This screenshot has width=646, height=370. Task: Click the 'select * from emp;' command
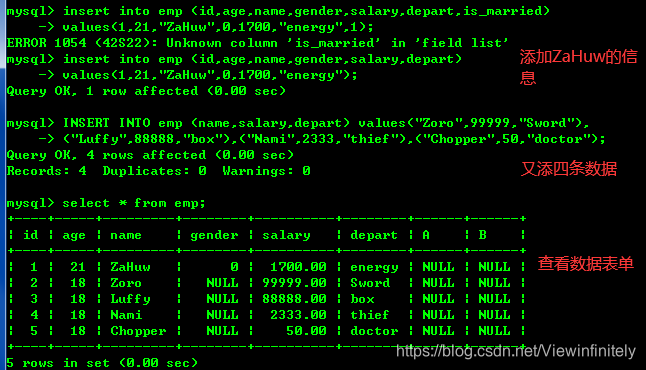point(134,203)
